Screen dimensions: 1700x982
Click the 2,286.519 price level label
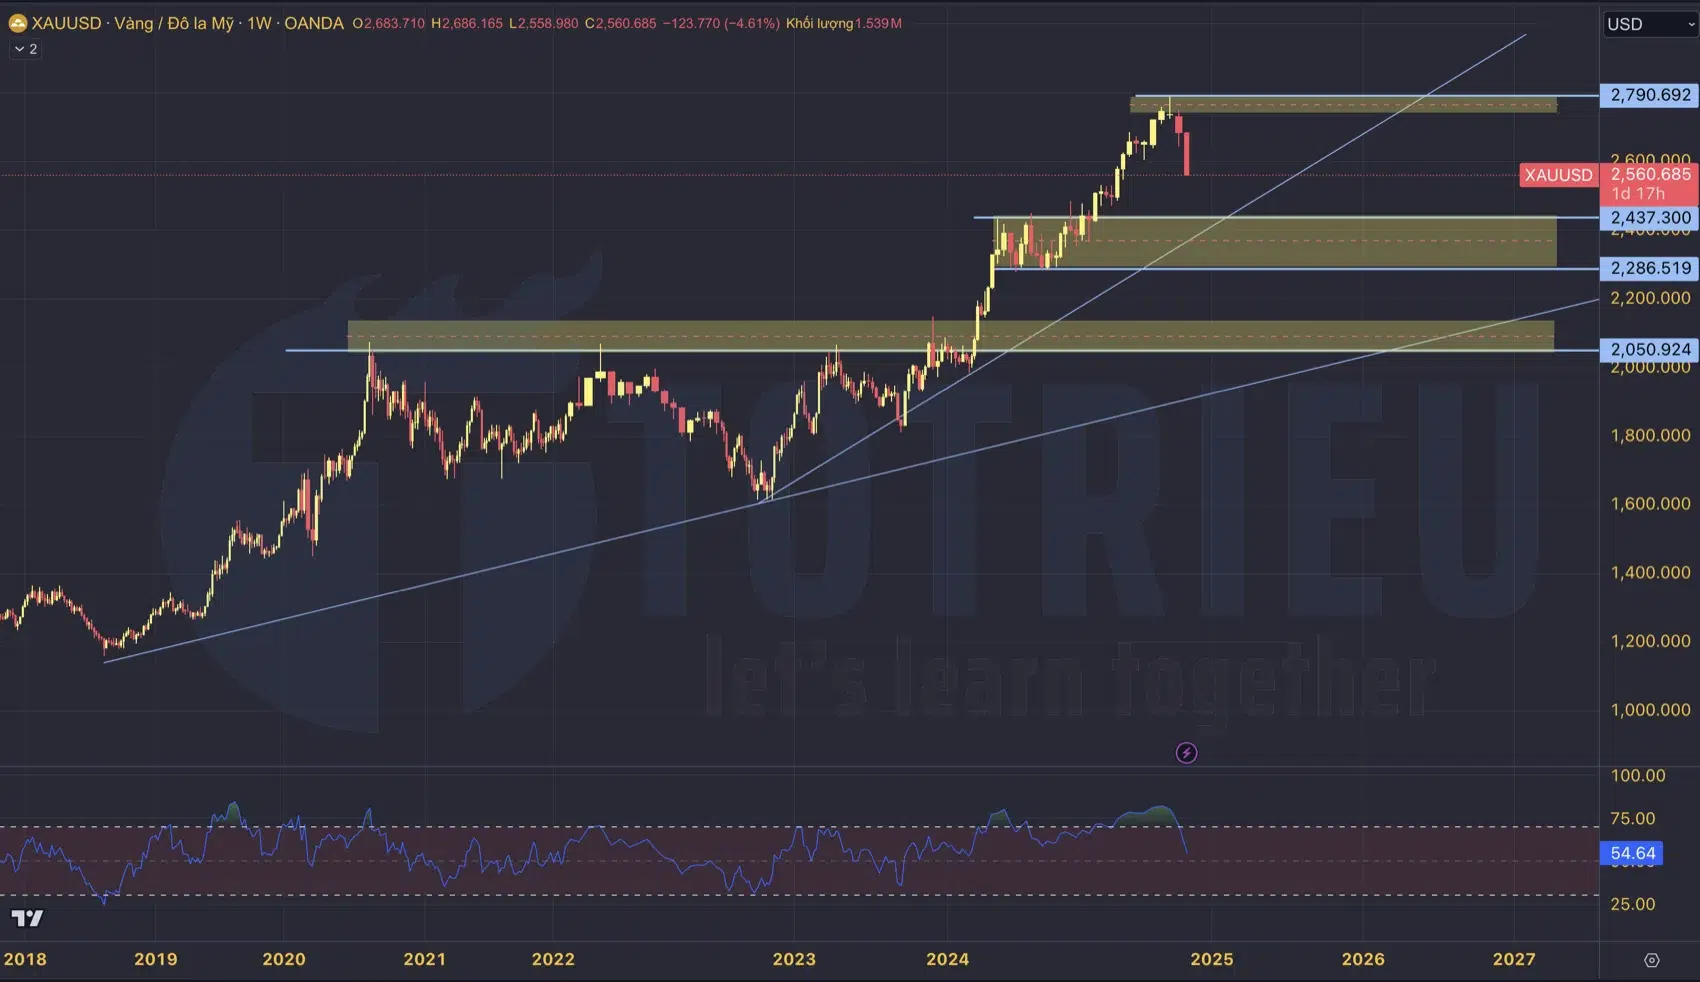tap(1649, 268)
